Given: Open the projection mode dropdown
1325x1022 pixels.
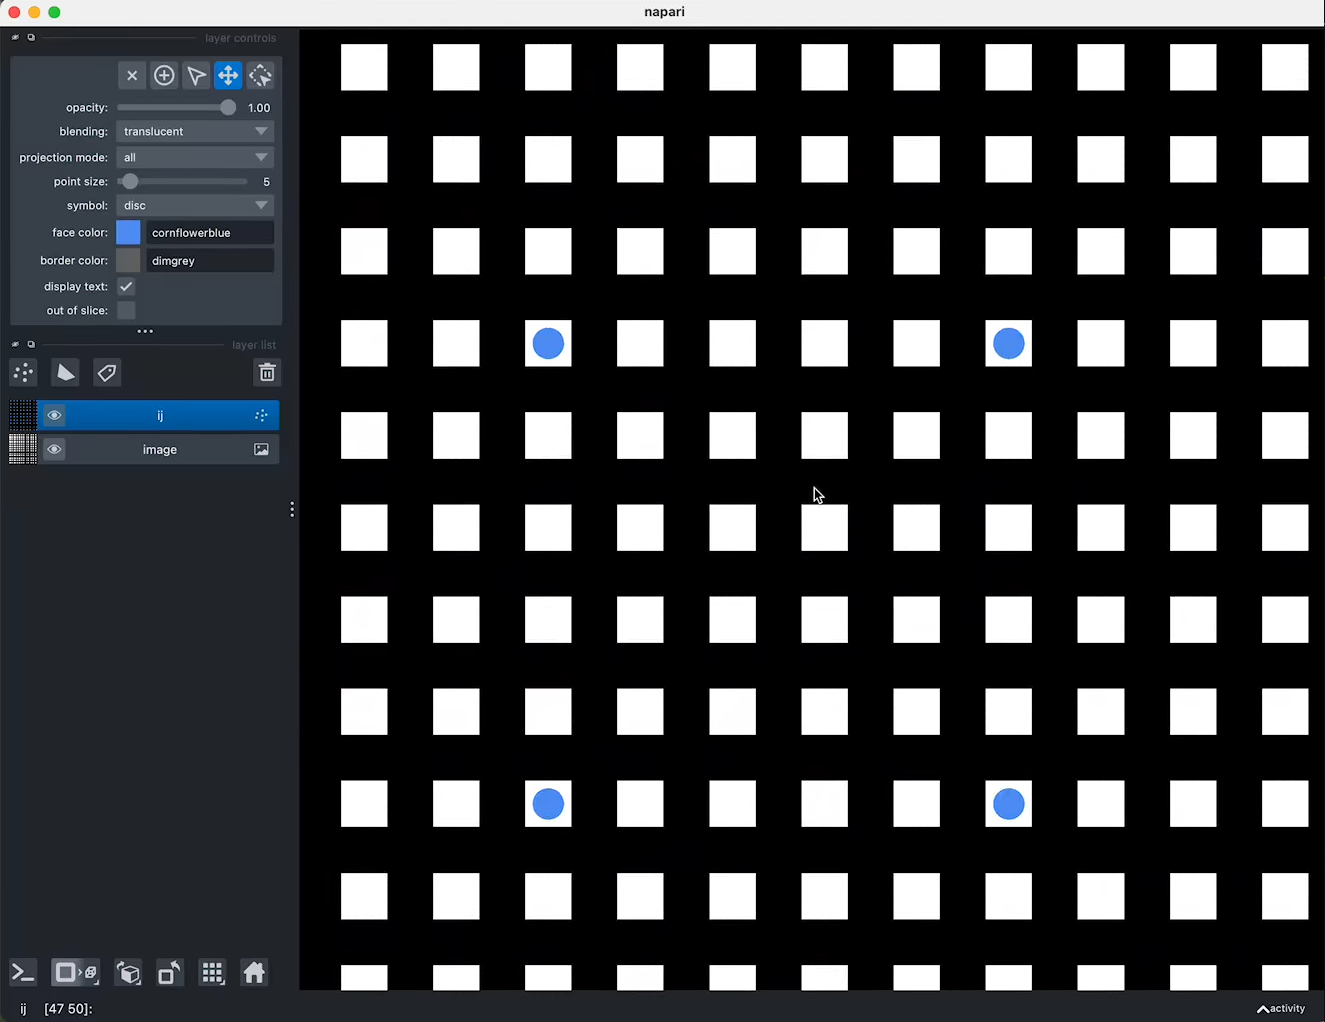Looking at the screenshot, I should point(195,157).
